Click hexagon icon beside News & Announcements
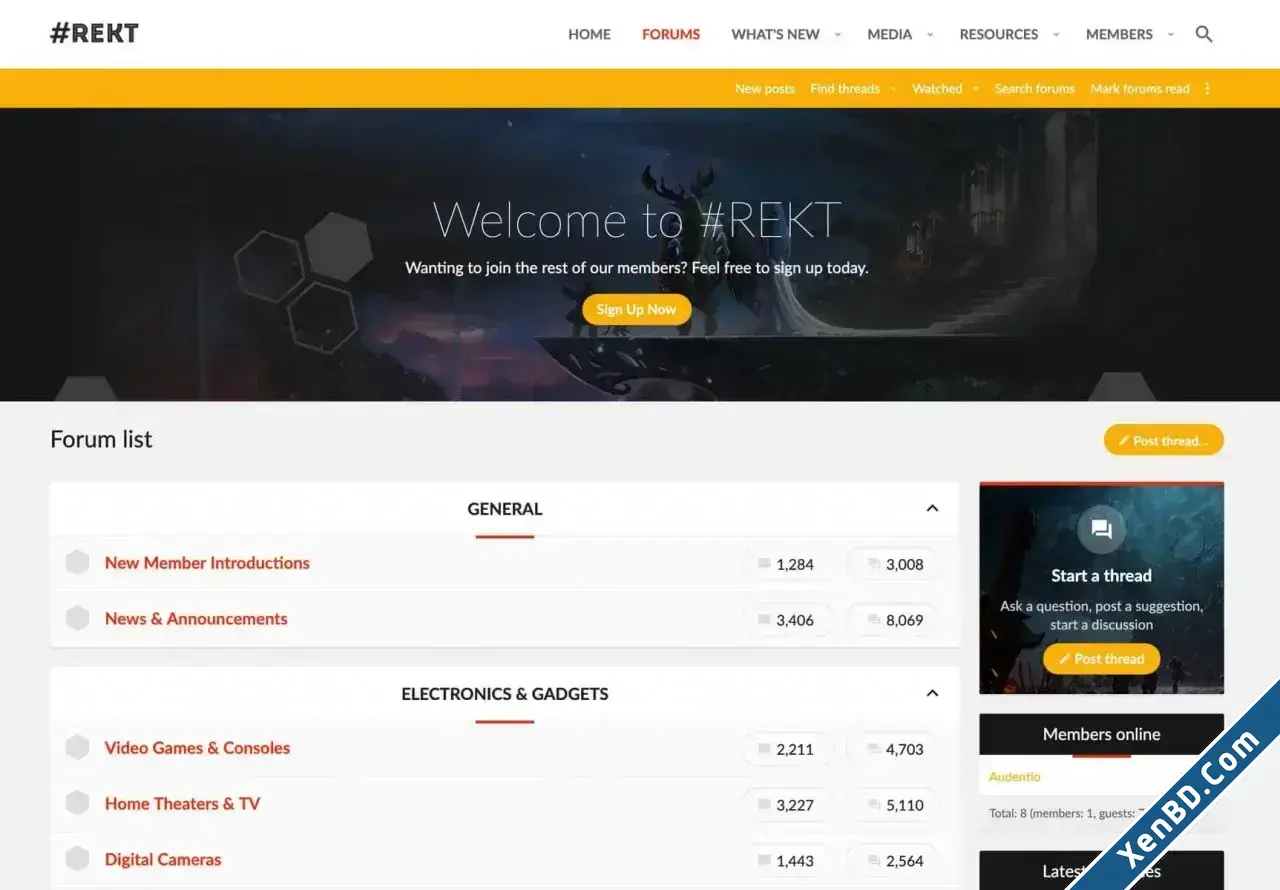The width and height of the screenshot is (1280, 890). [x=77, y=619]
